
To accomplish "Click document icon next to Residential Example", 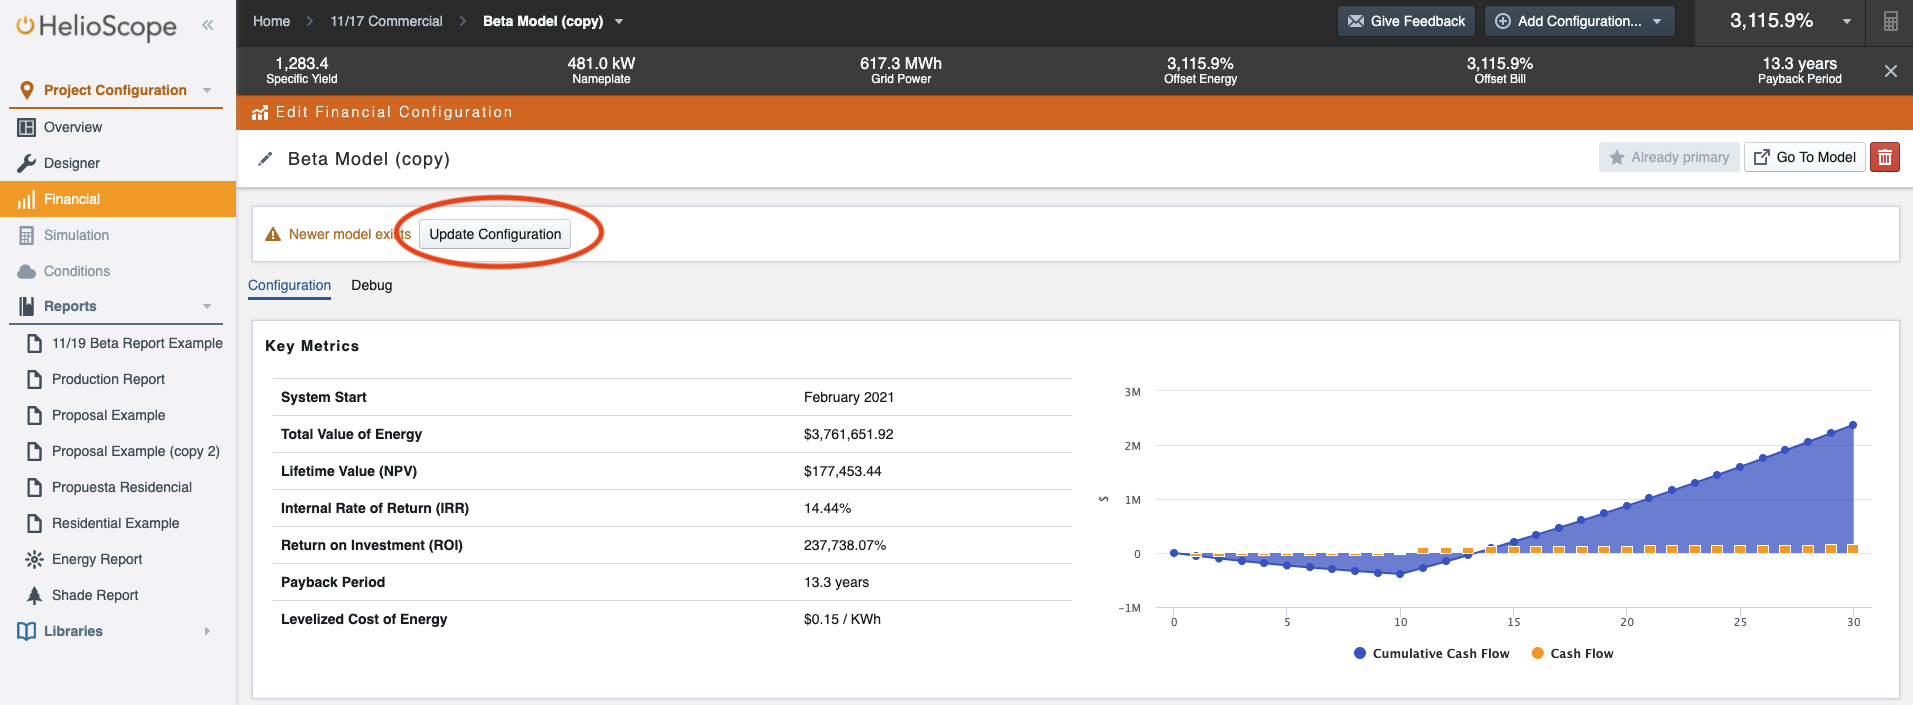I will [x=34, y=523].
